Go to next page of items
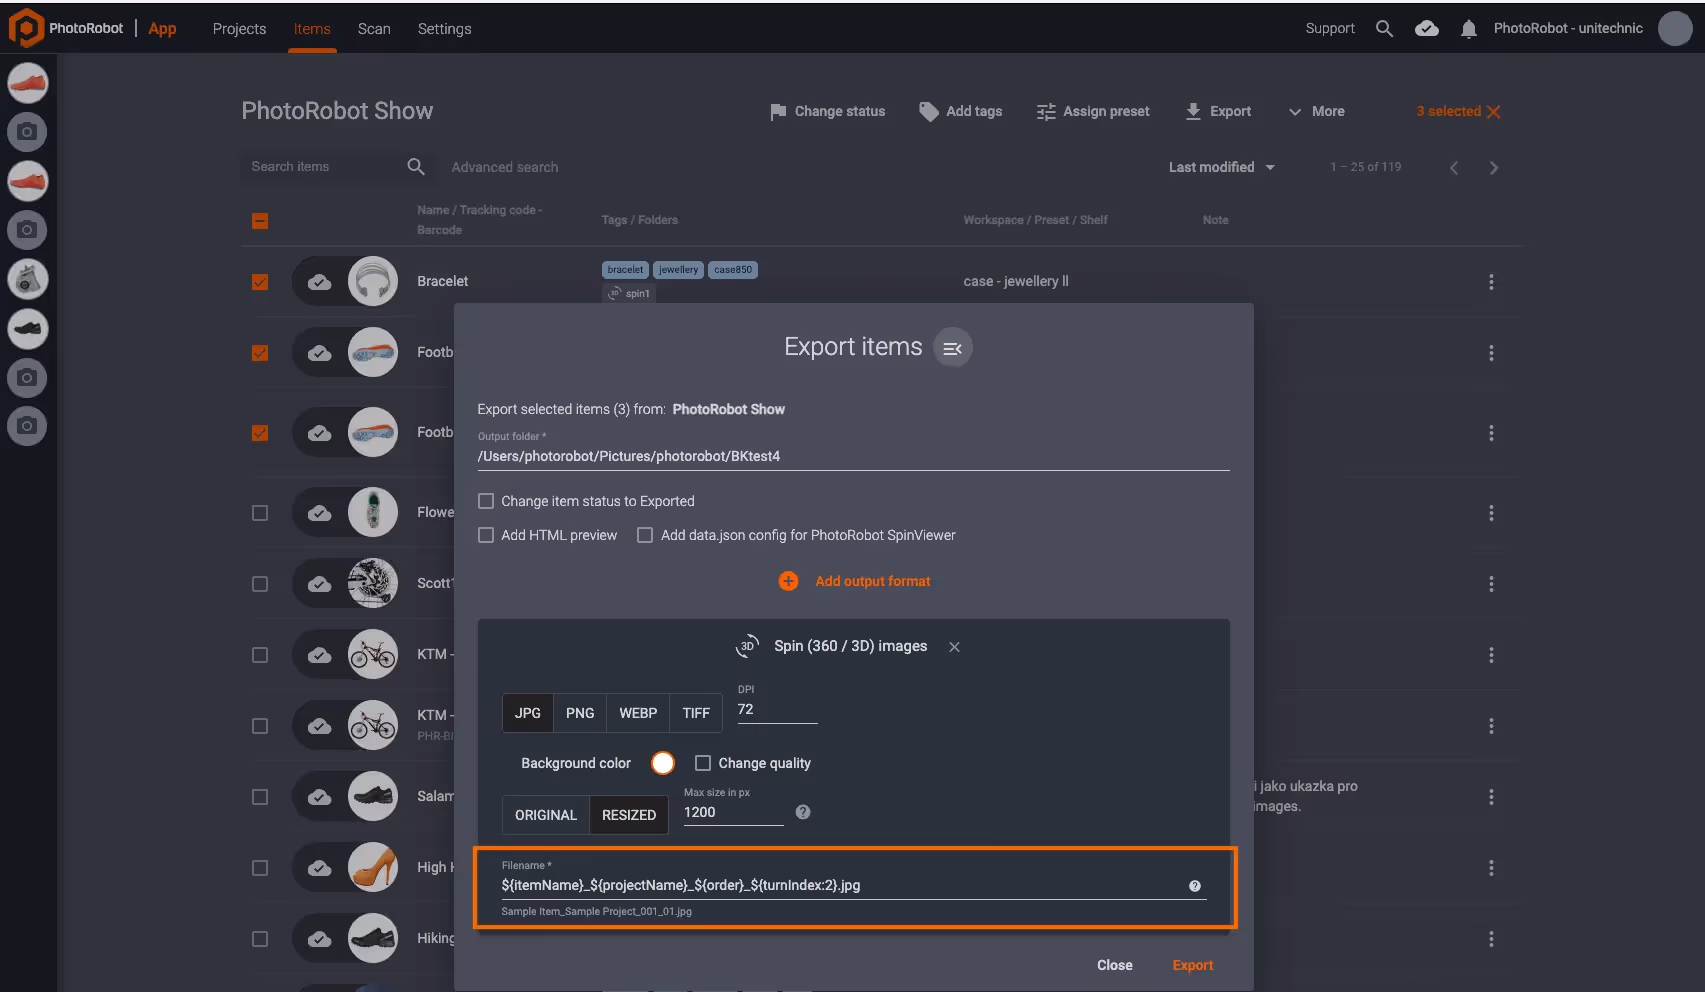The height and width of the screenshot is (992, 1705). pos(1494,168)
